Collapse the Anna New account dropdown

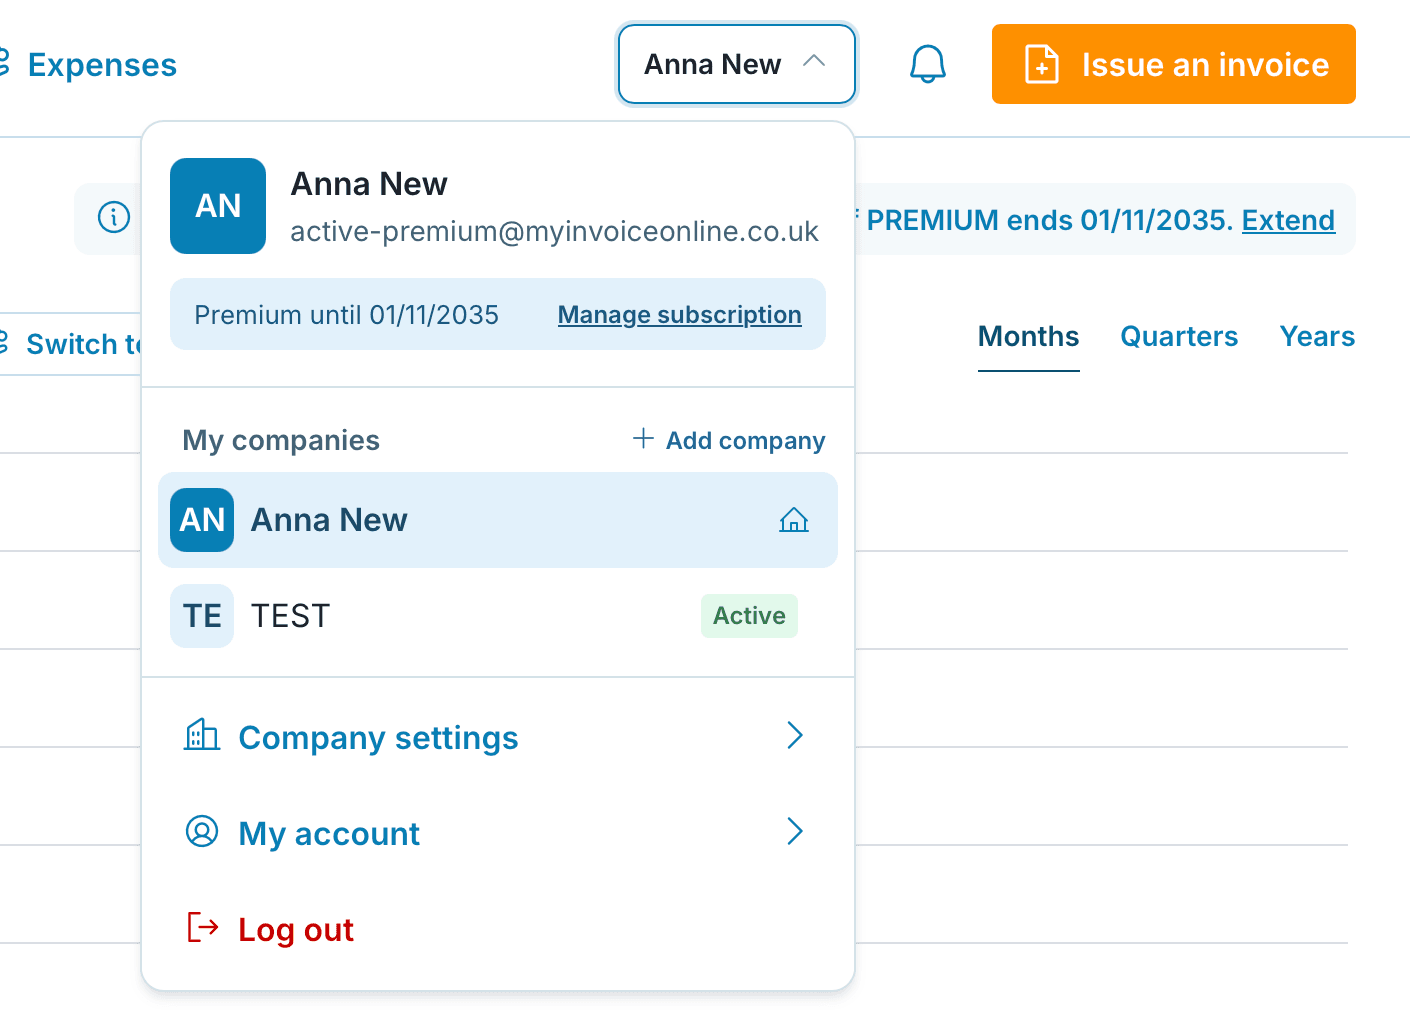coord(737,64)
